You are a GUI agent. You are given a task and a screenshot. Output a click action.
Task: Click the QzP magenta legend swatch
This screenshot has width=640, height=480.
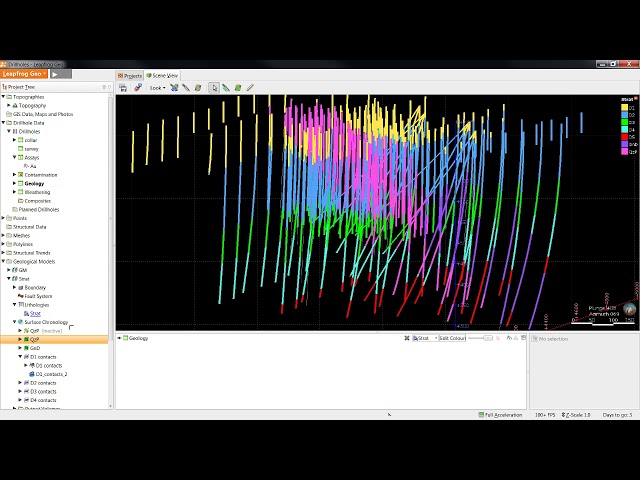(624, 152)
